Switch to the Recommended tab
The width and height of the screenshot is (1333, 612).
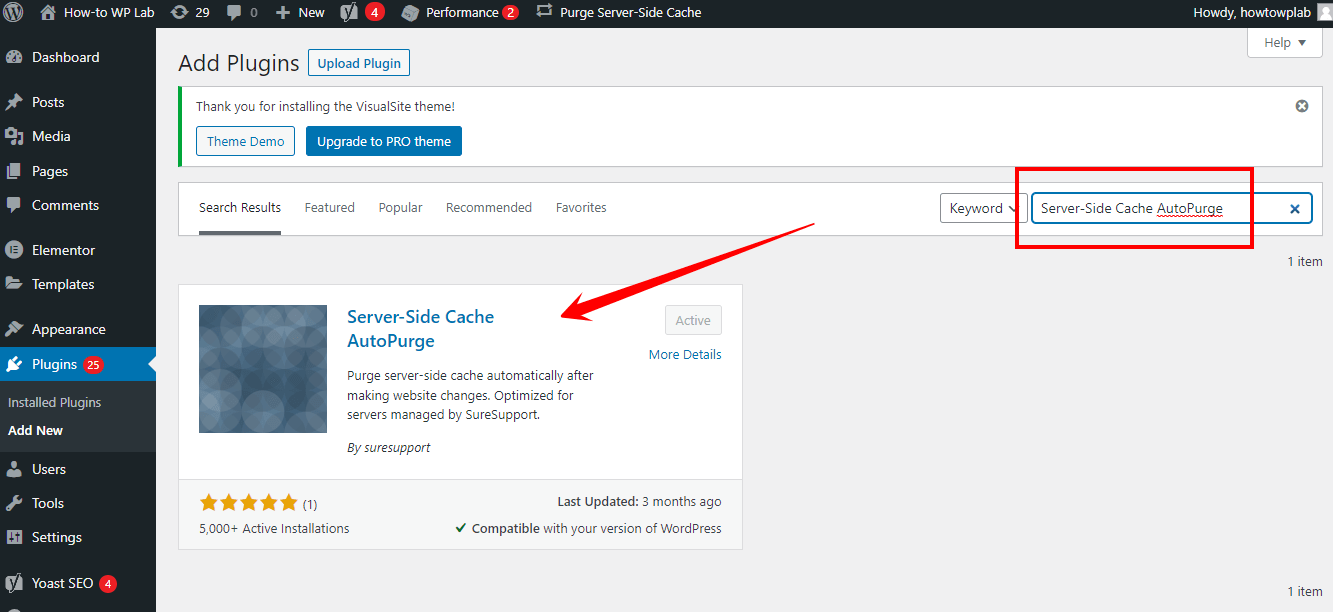coord(489,208)
